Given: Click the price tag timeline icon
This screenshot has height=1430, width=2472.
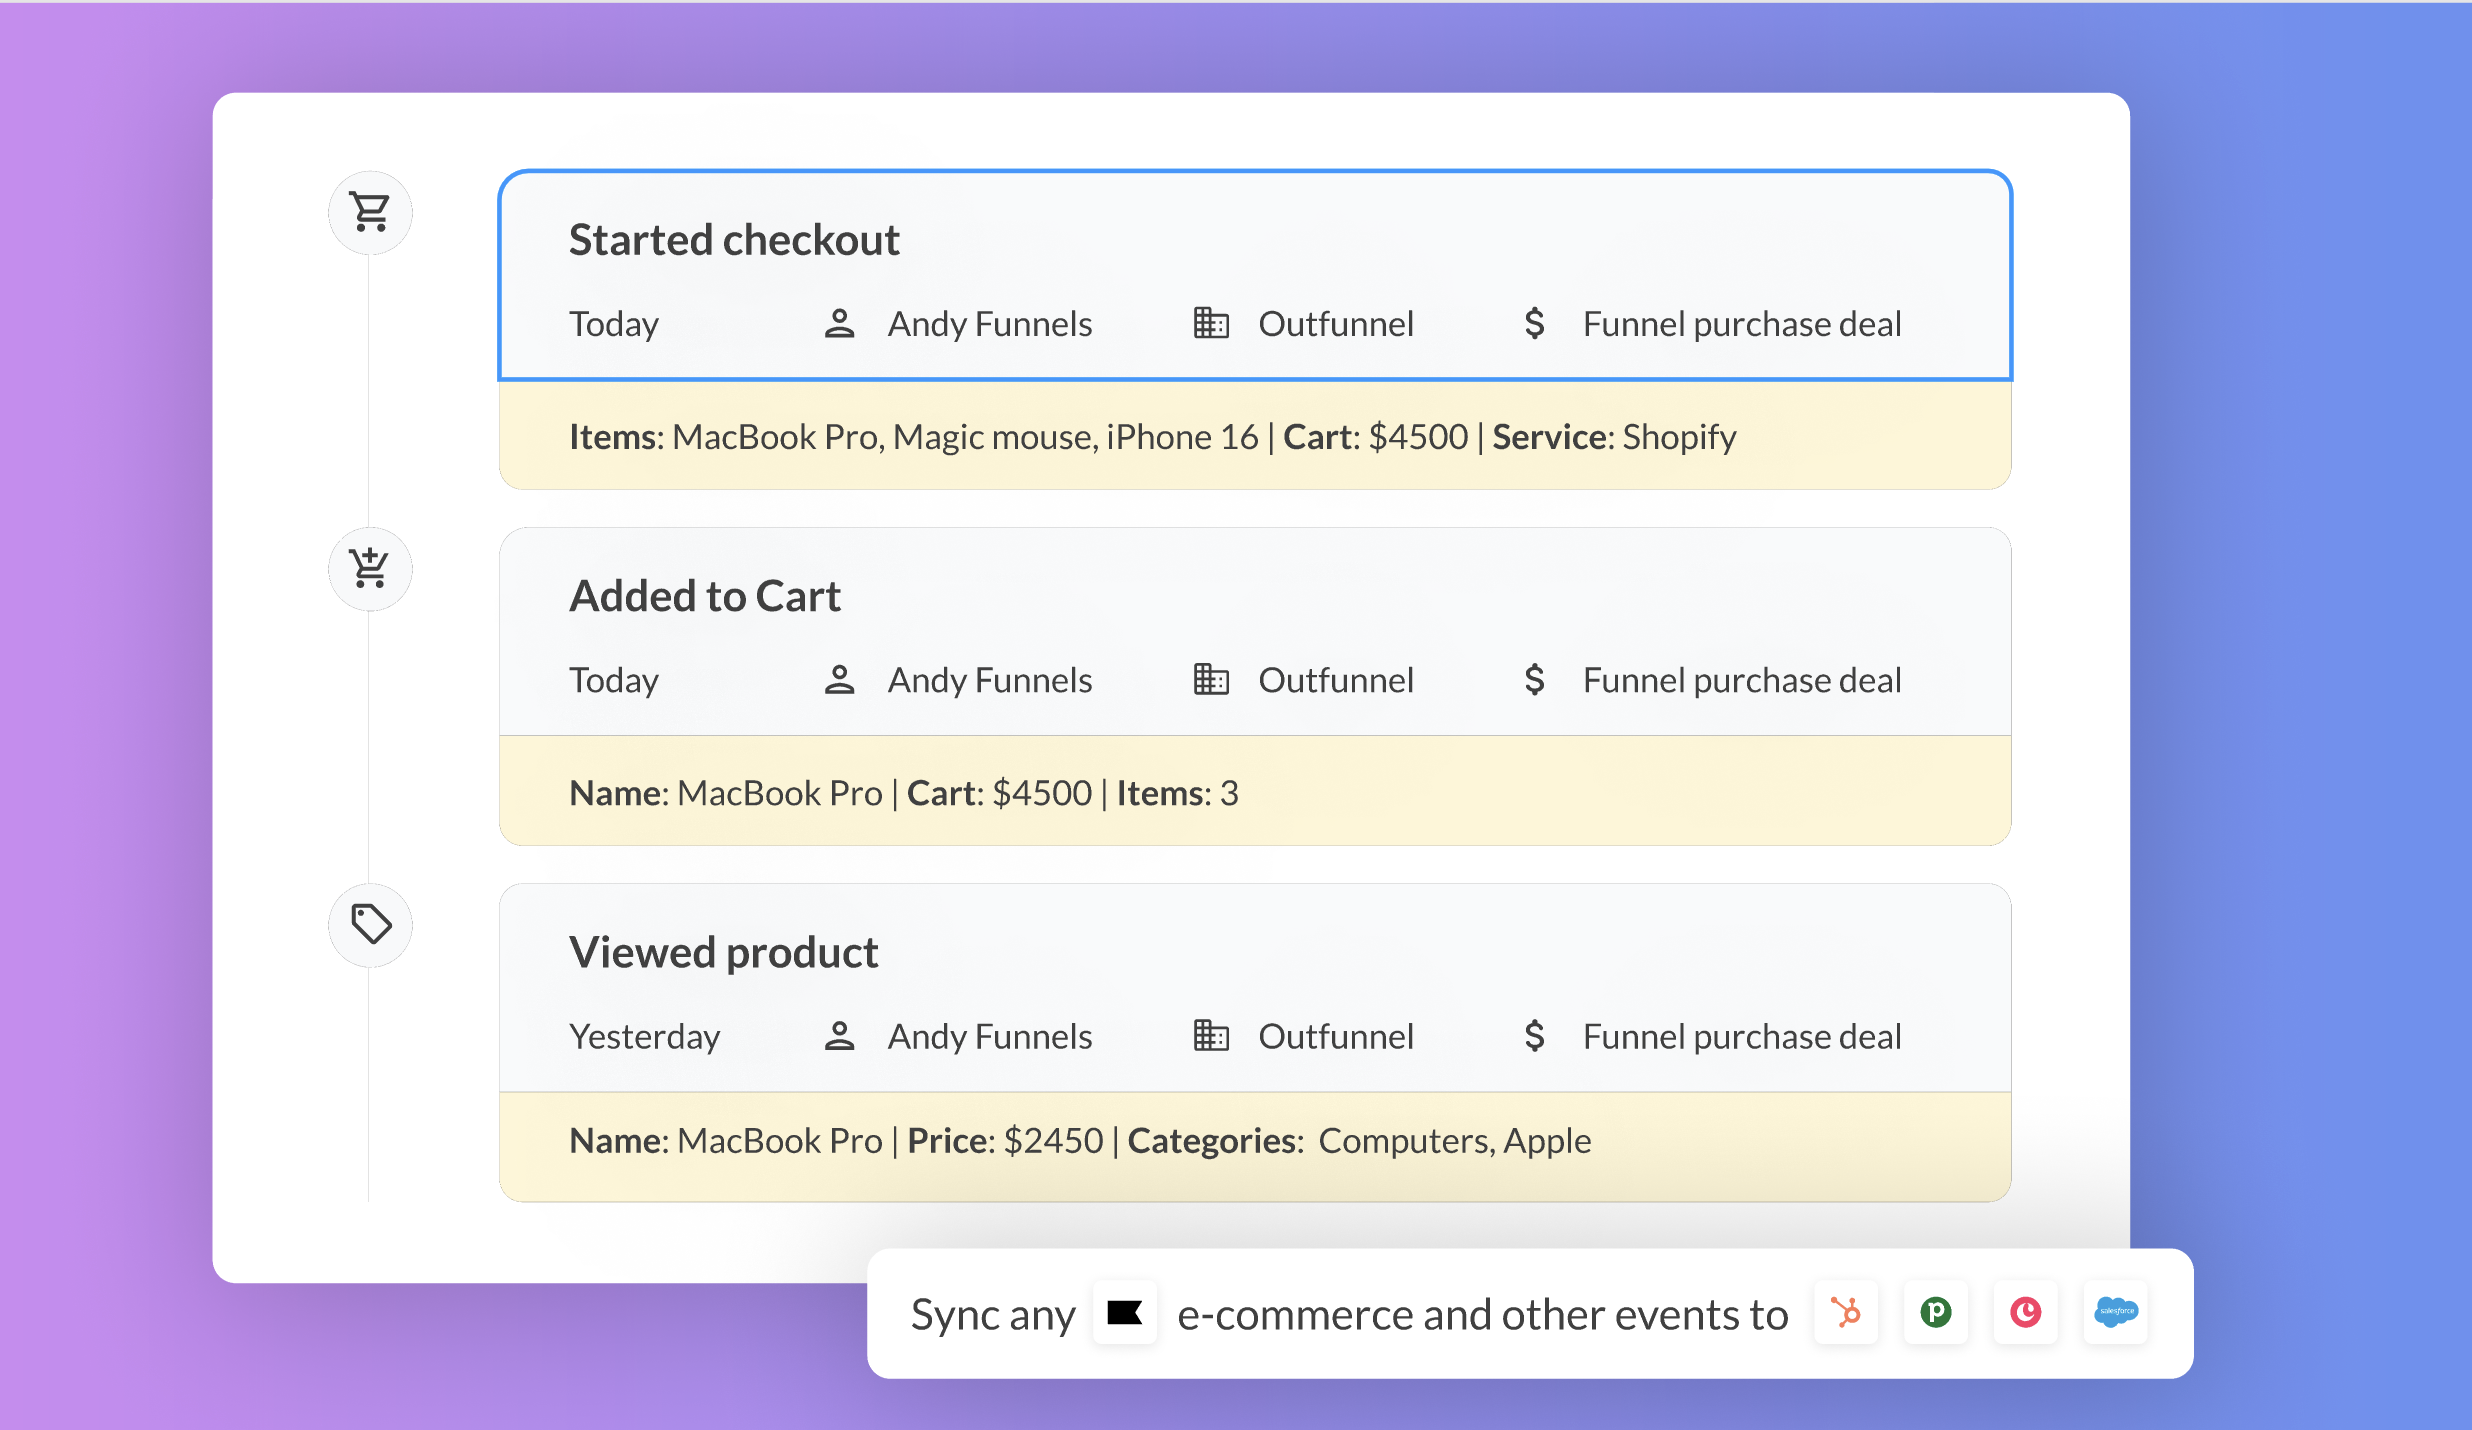Looking at the screenshot, I should pyautogui.click(x=370, y=924).
